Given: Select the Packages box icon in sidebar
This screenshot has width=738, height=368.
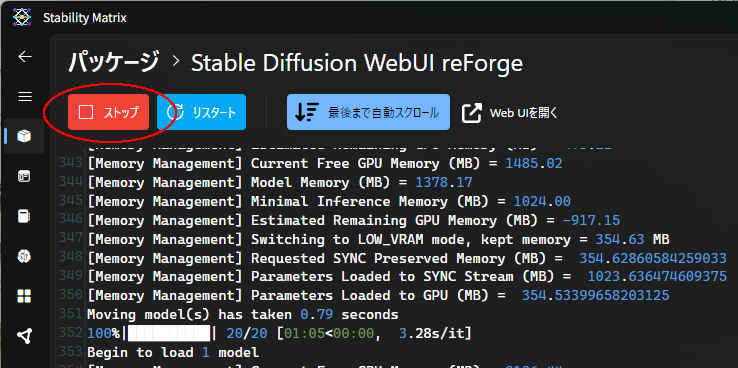Looking at the screenshot, I should coord(24,136).
